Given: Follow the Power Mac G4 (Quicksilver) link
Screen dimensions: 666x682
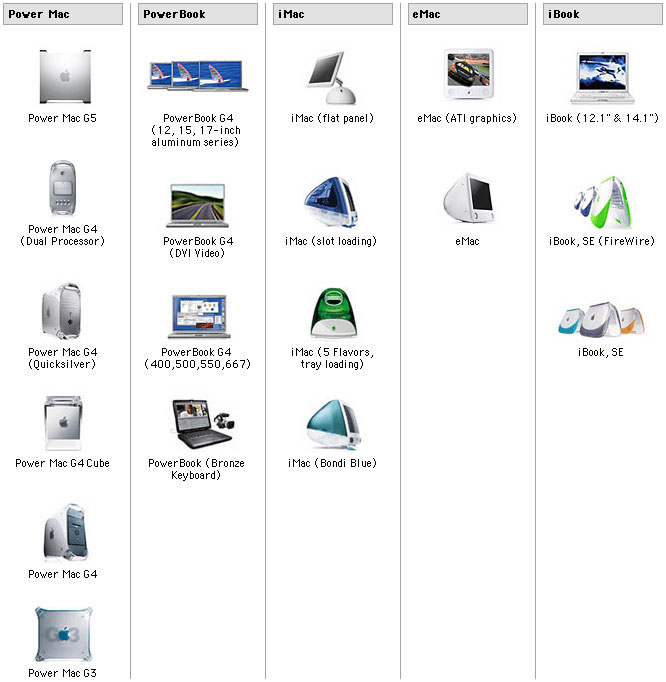Looking at the screenshot, I should pyautogui.click(x=63, y=358).
